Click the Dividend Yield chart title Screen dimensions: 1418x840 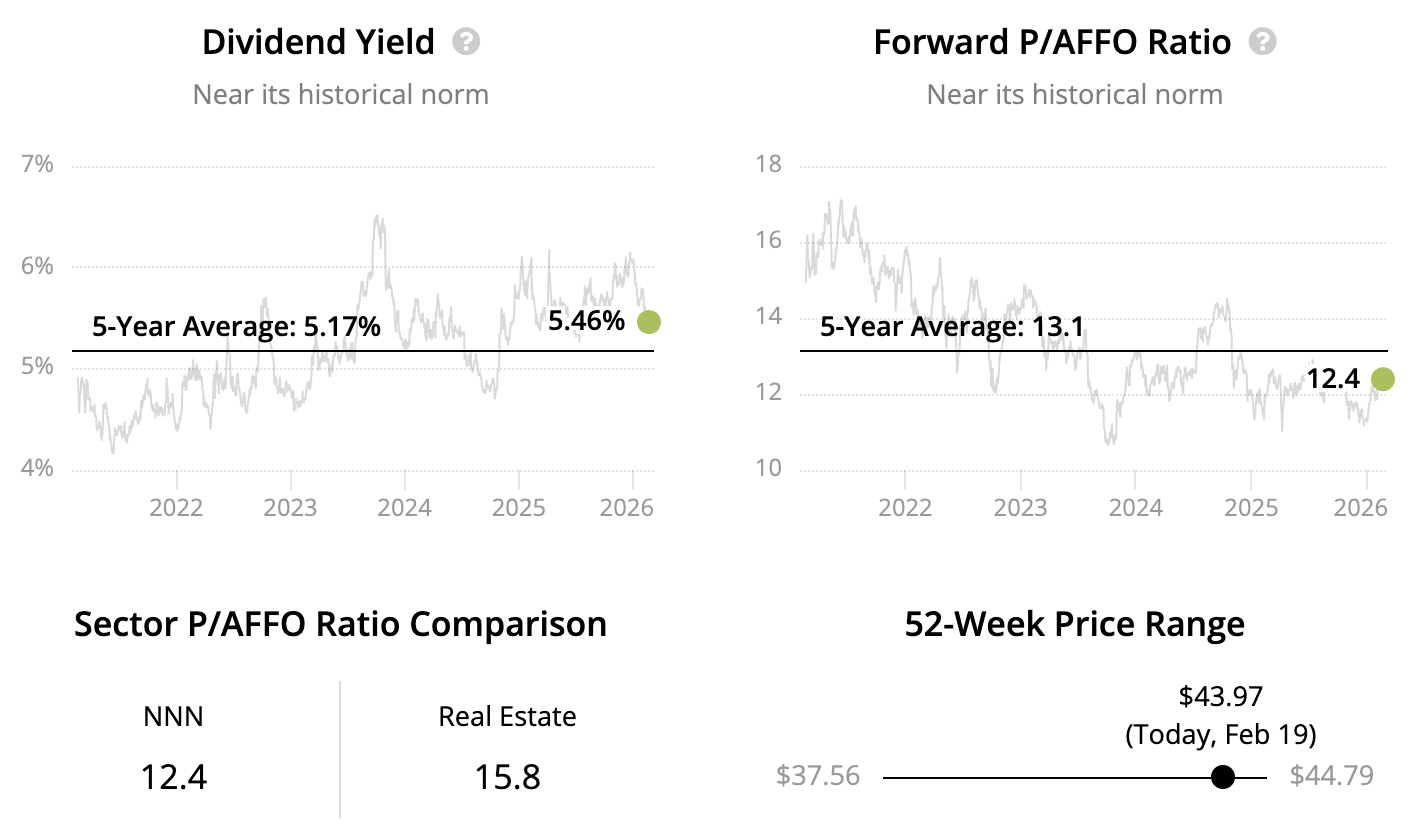(318, 42)
